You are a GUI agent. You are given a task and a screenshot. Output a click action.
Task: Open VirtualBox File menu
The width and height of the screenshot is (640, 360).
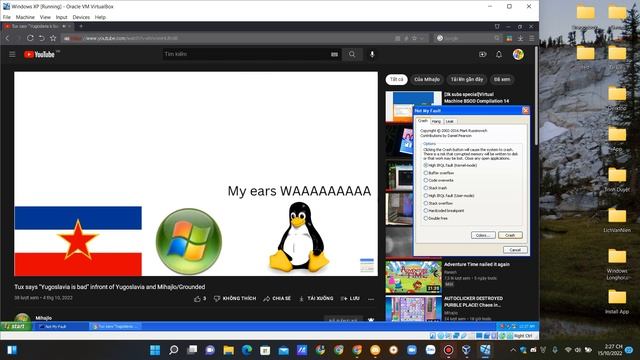click(x=7, y=17)
